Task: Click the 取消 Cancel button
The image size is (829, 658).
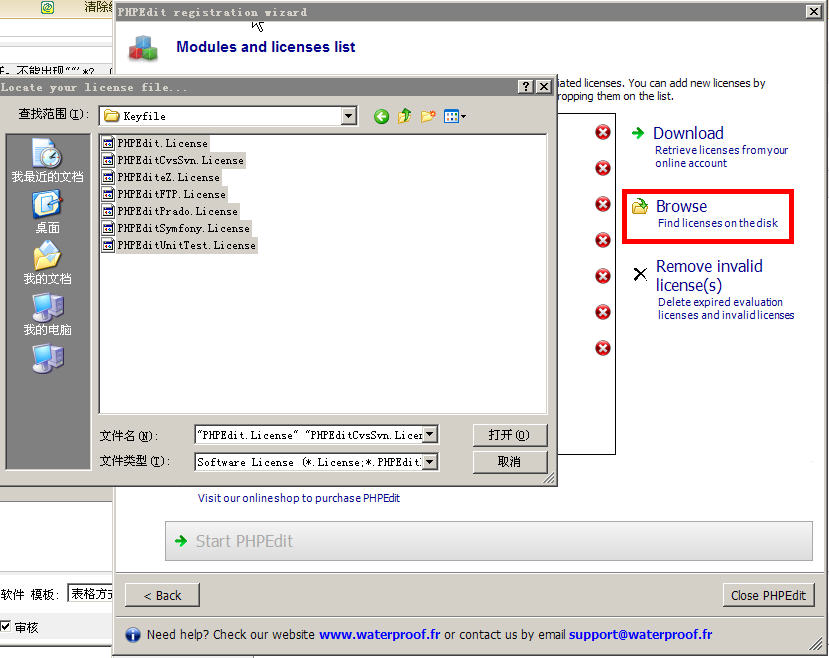Action: pyautogui.click(x=510, y=462)
